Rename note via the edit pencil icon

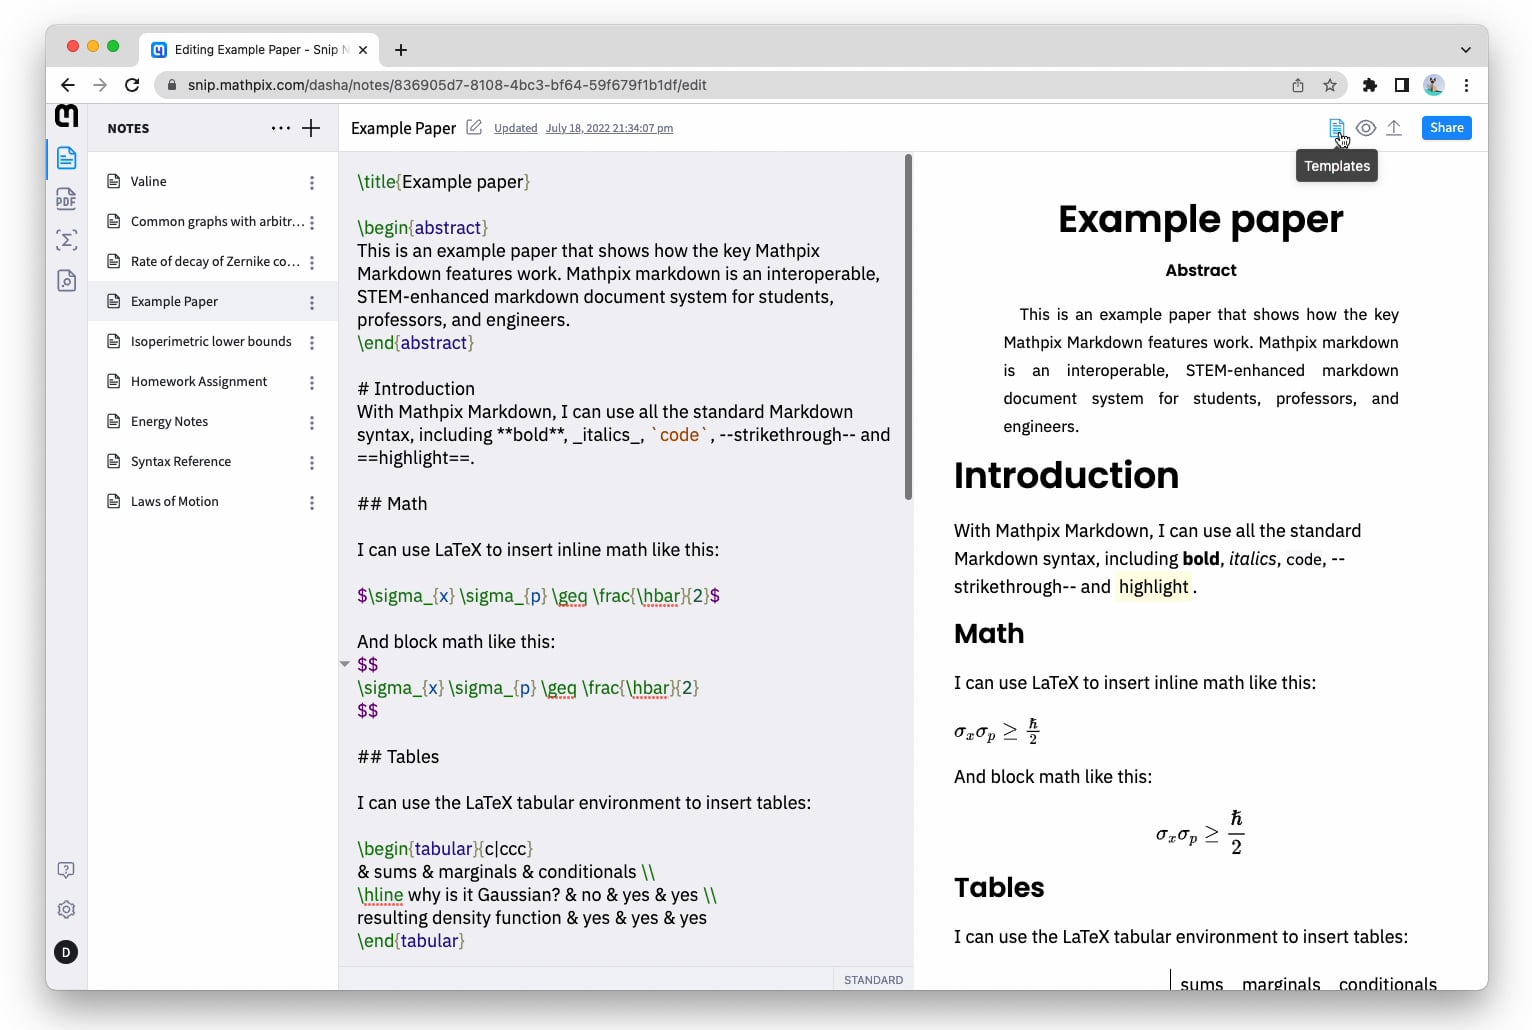click(474, 127)
